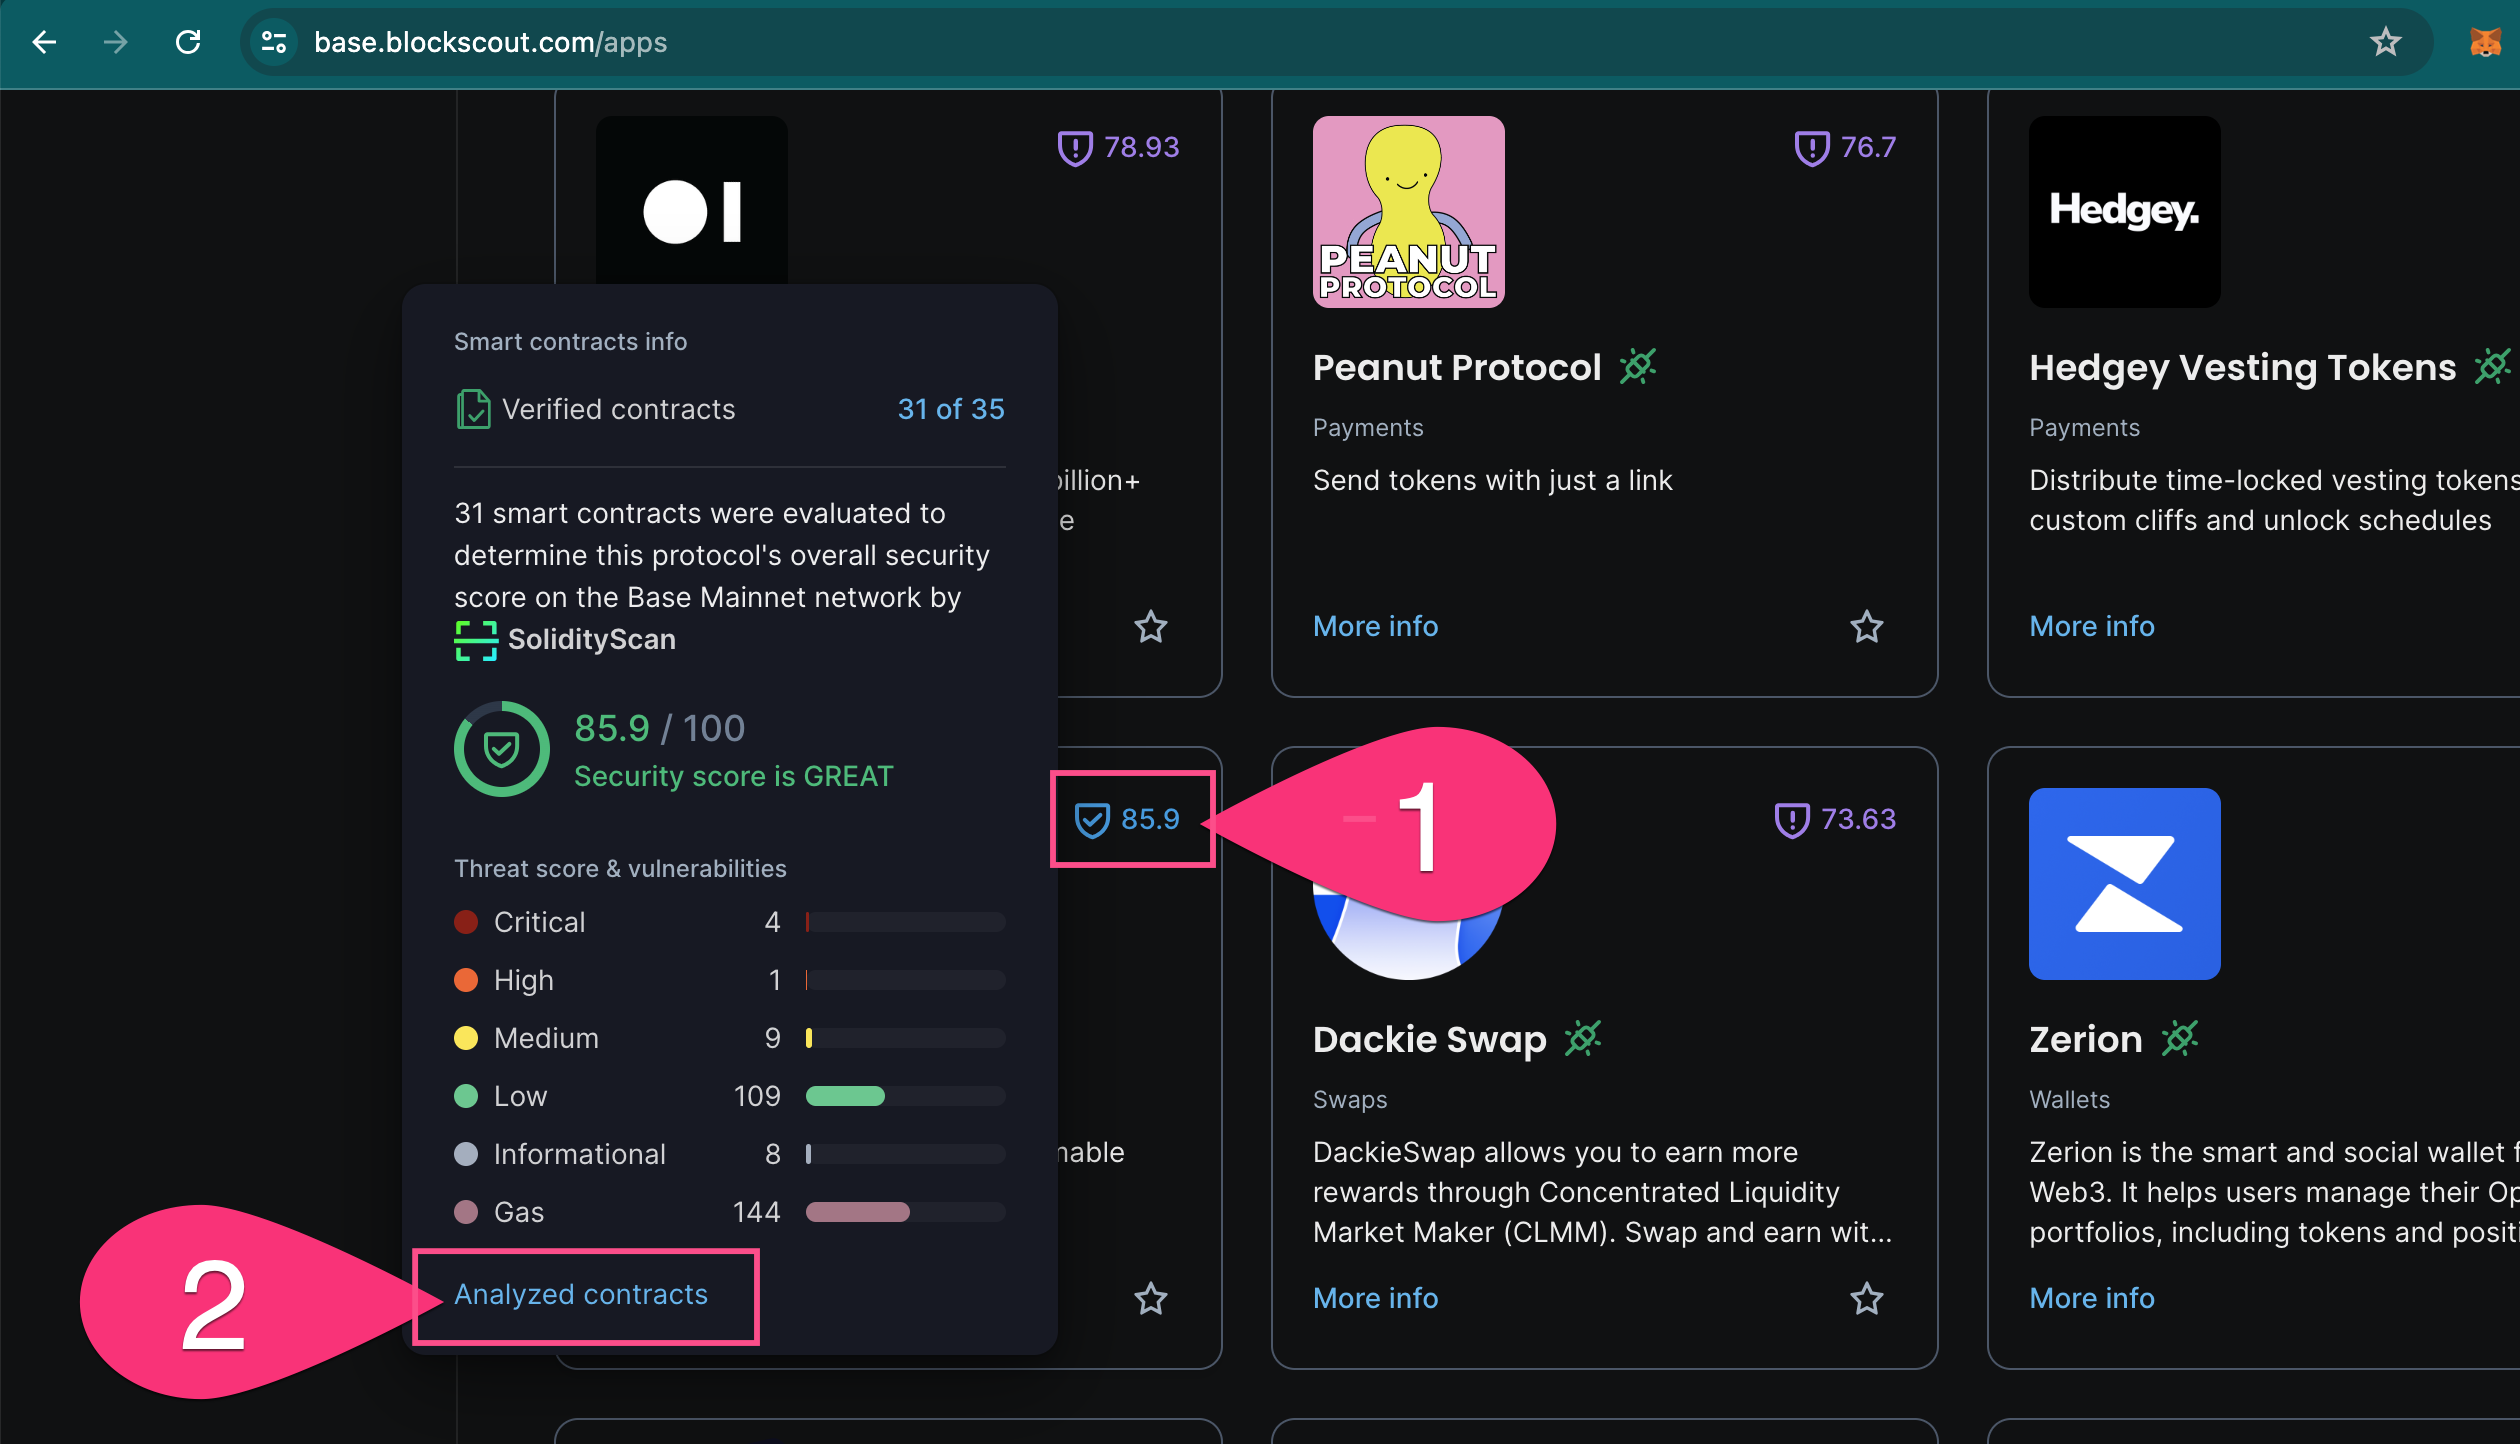Open the Analyzed contracts link
This screenshot has width=2520, height=1444.
581,1294
